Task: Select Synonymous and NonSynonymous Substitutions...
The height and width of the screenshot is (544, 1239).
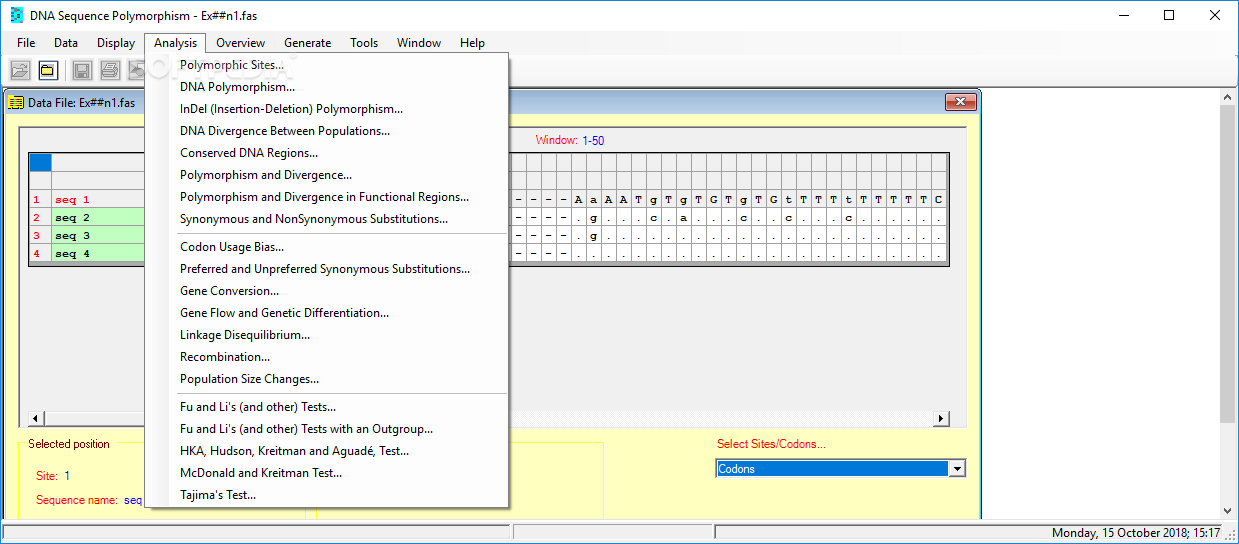Action: 327,219
